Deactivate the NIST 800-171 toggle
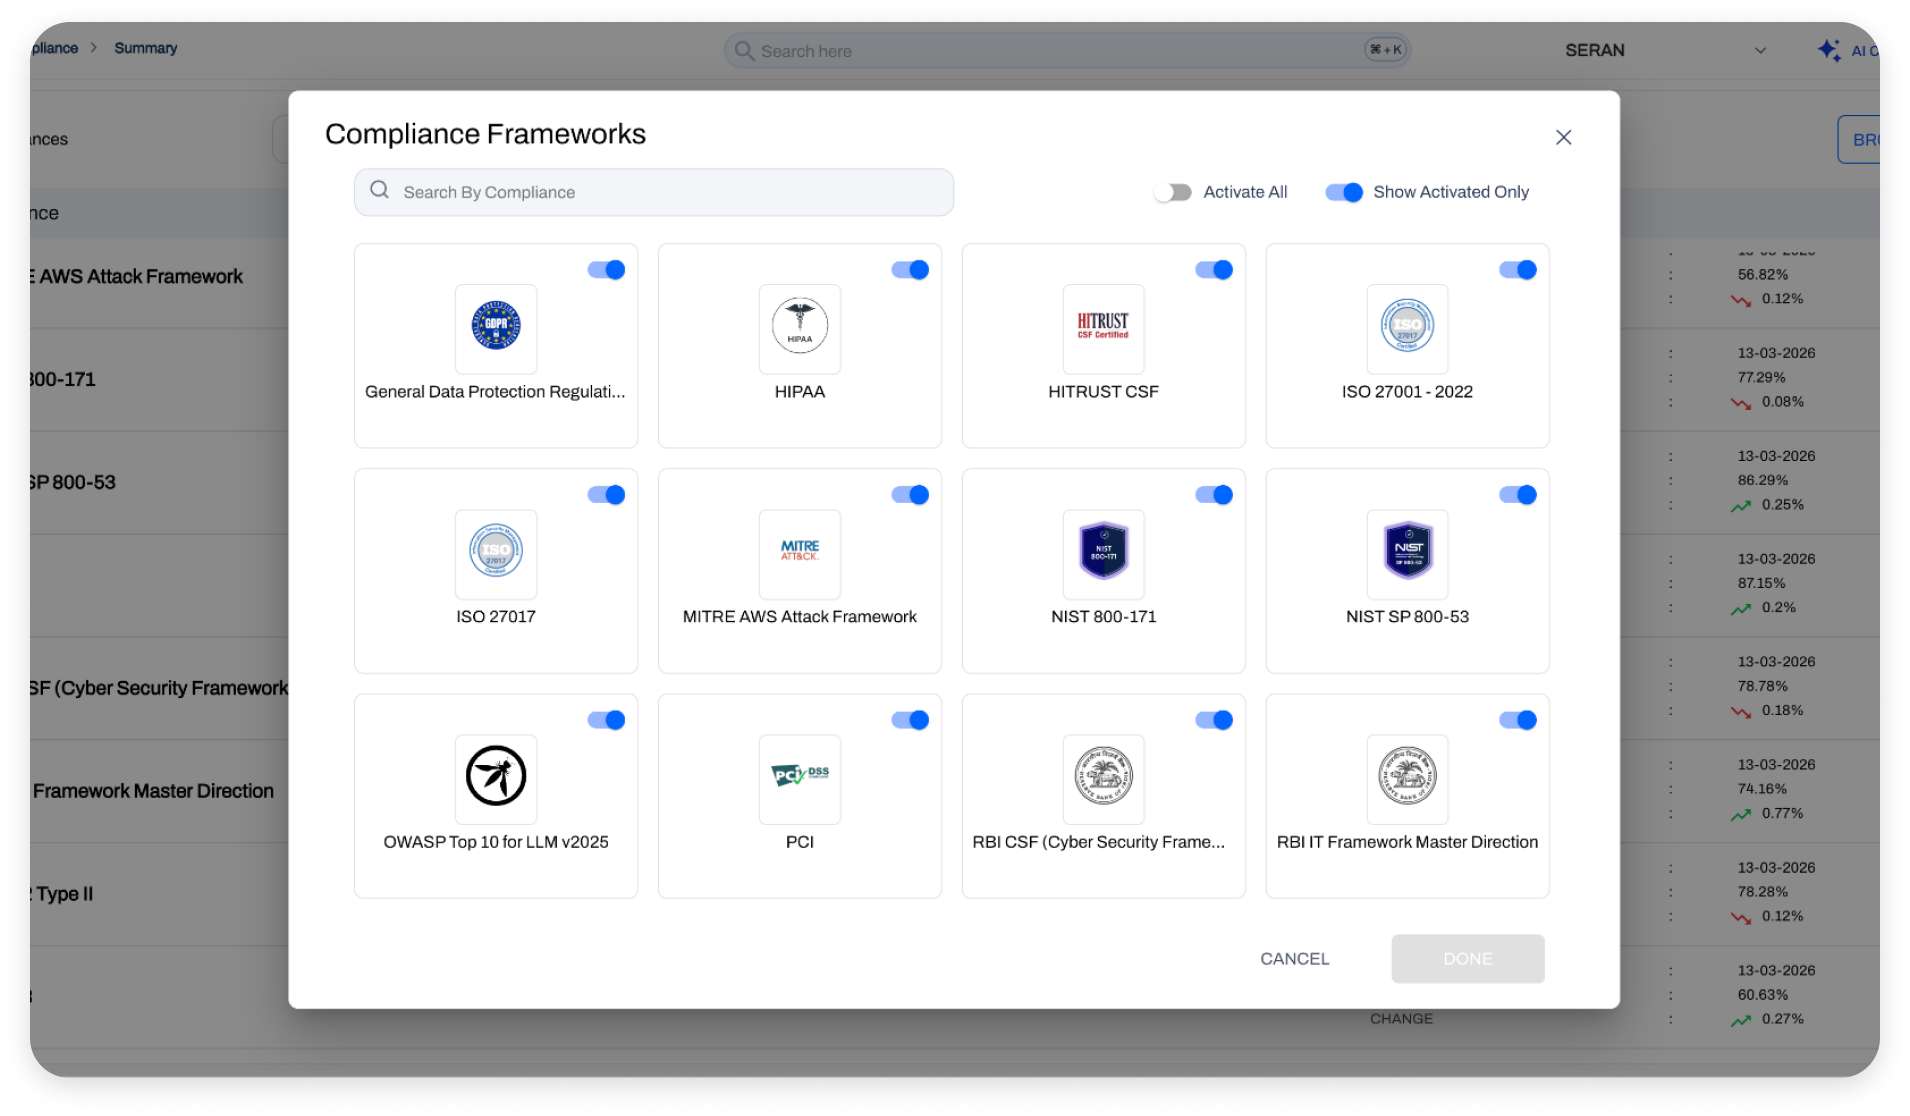This screenshot has height=1116, width=1910. click(1214, 495)
